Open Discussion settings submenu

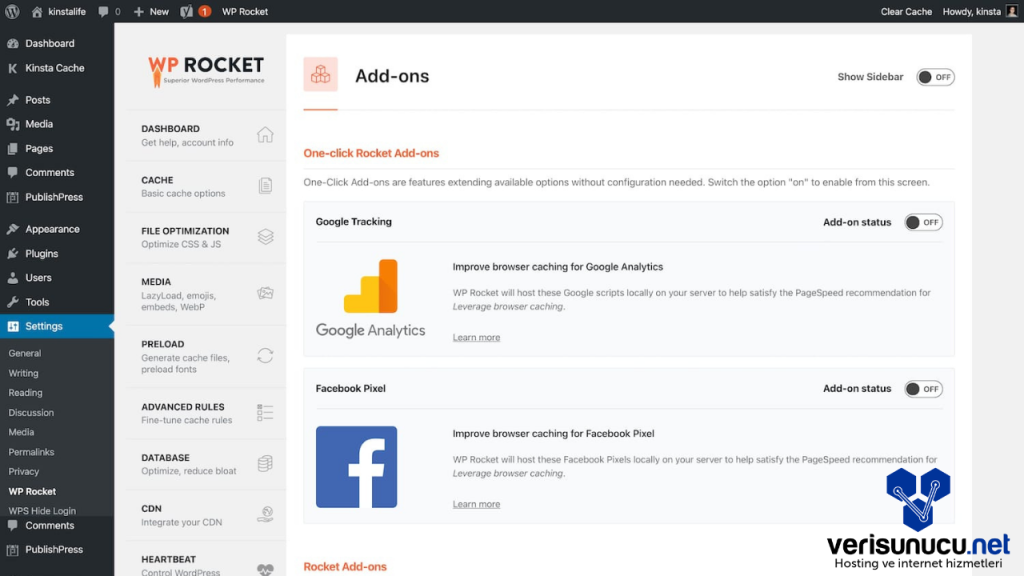tap(31, 413)
